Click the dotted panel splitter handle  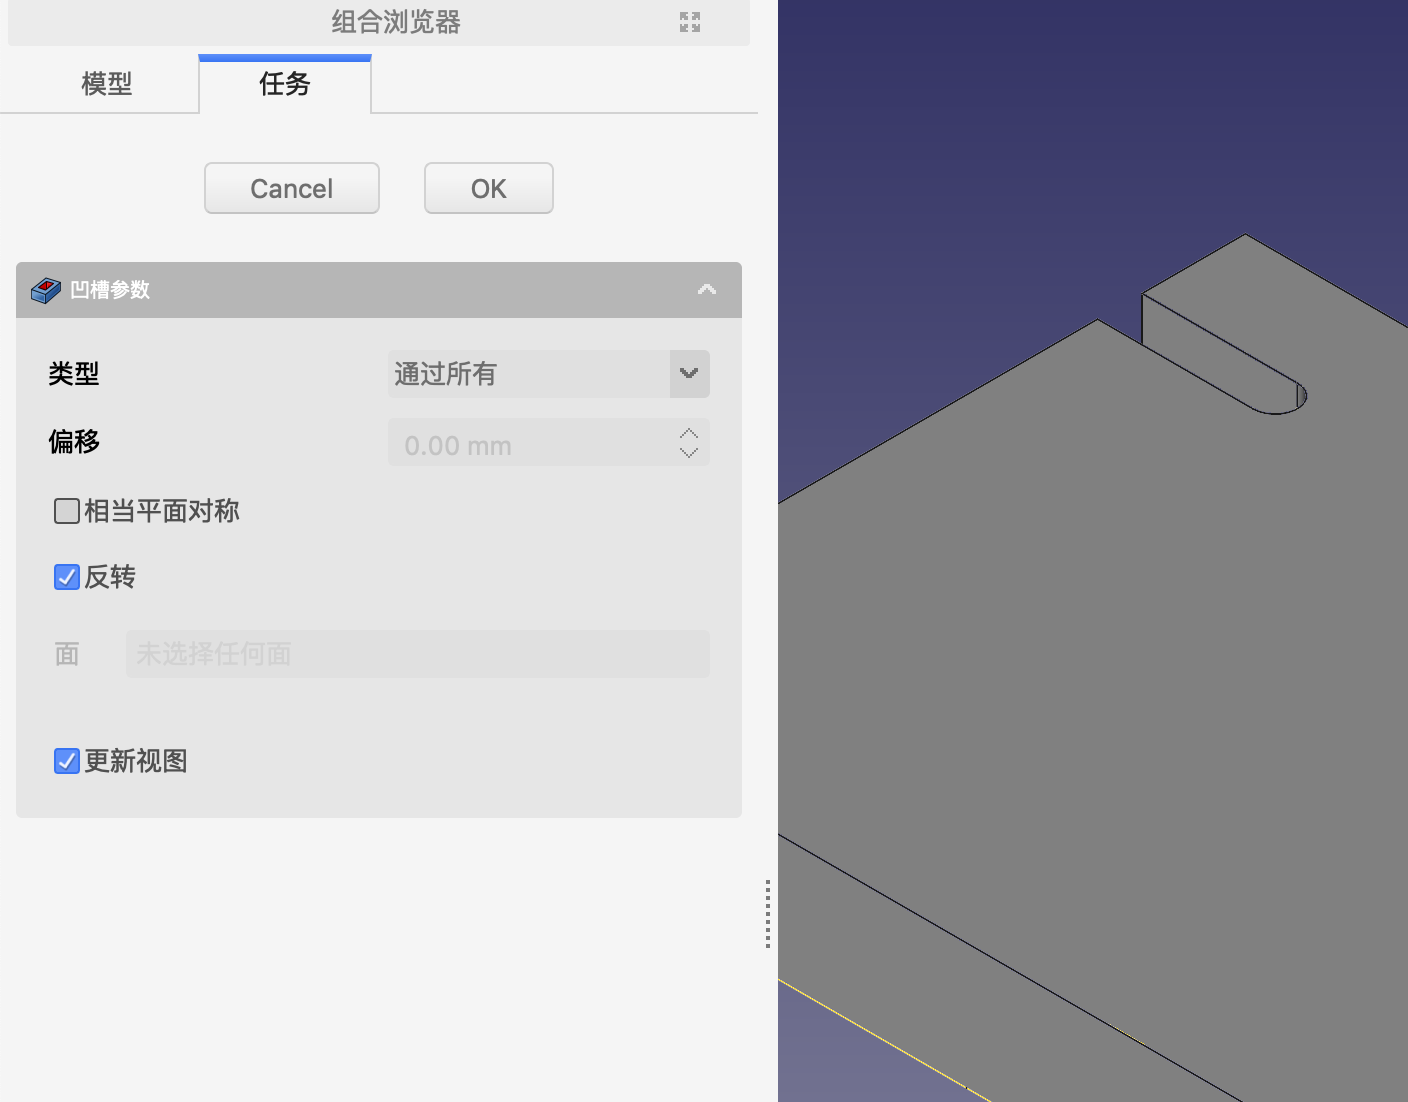point(767,914)
